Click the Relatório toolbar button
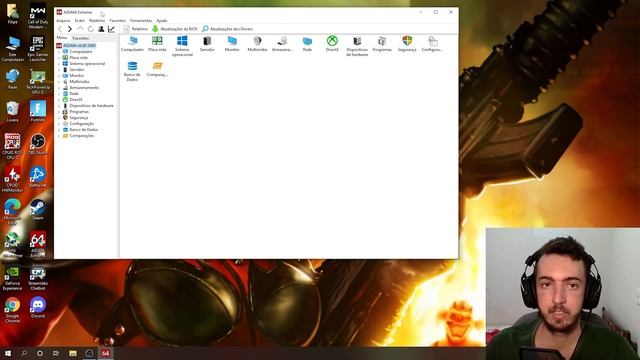This screenshot has height=360, width=640. coord(136,29)
